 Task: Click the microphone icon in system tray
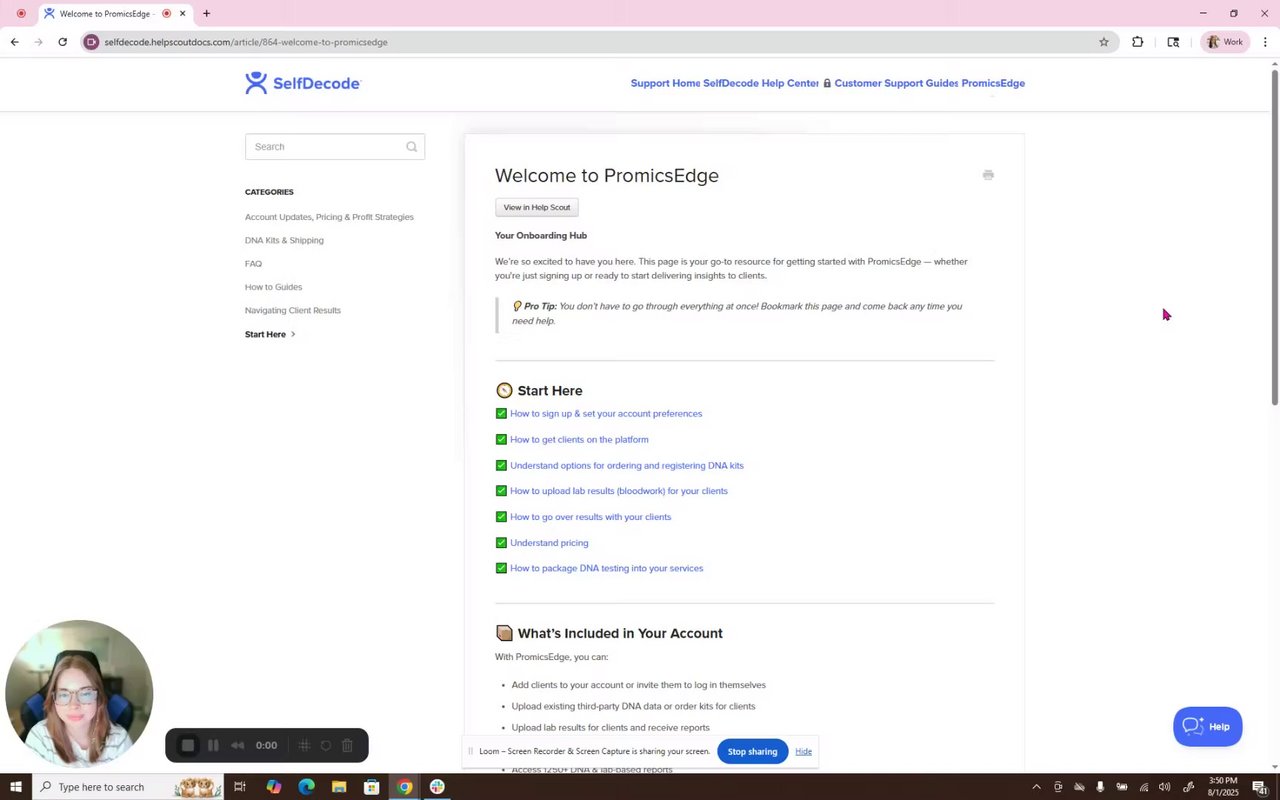click(1100, 787)
